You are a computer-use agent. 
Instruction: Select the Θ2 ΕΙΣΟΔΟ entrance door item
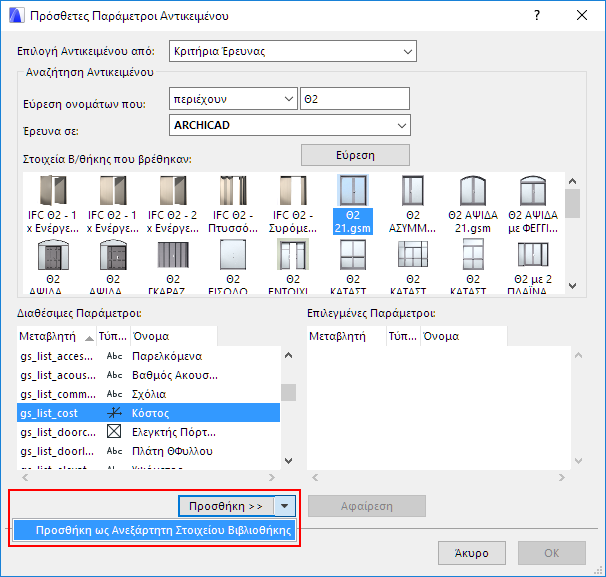click(x=233, y=267)
